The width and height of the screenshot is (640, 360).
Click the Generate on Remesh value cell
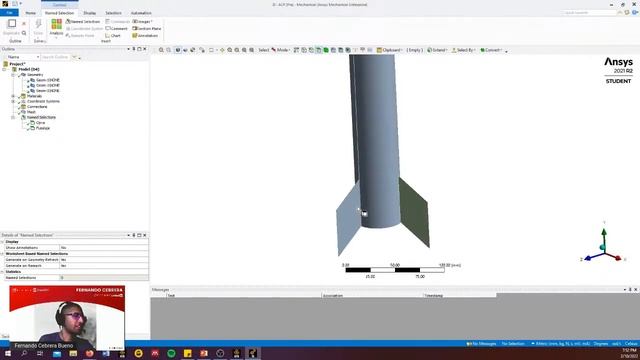click(x=104, y=265)
